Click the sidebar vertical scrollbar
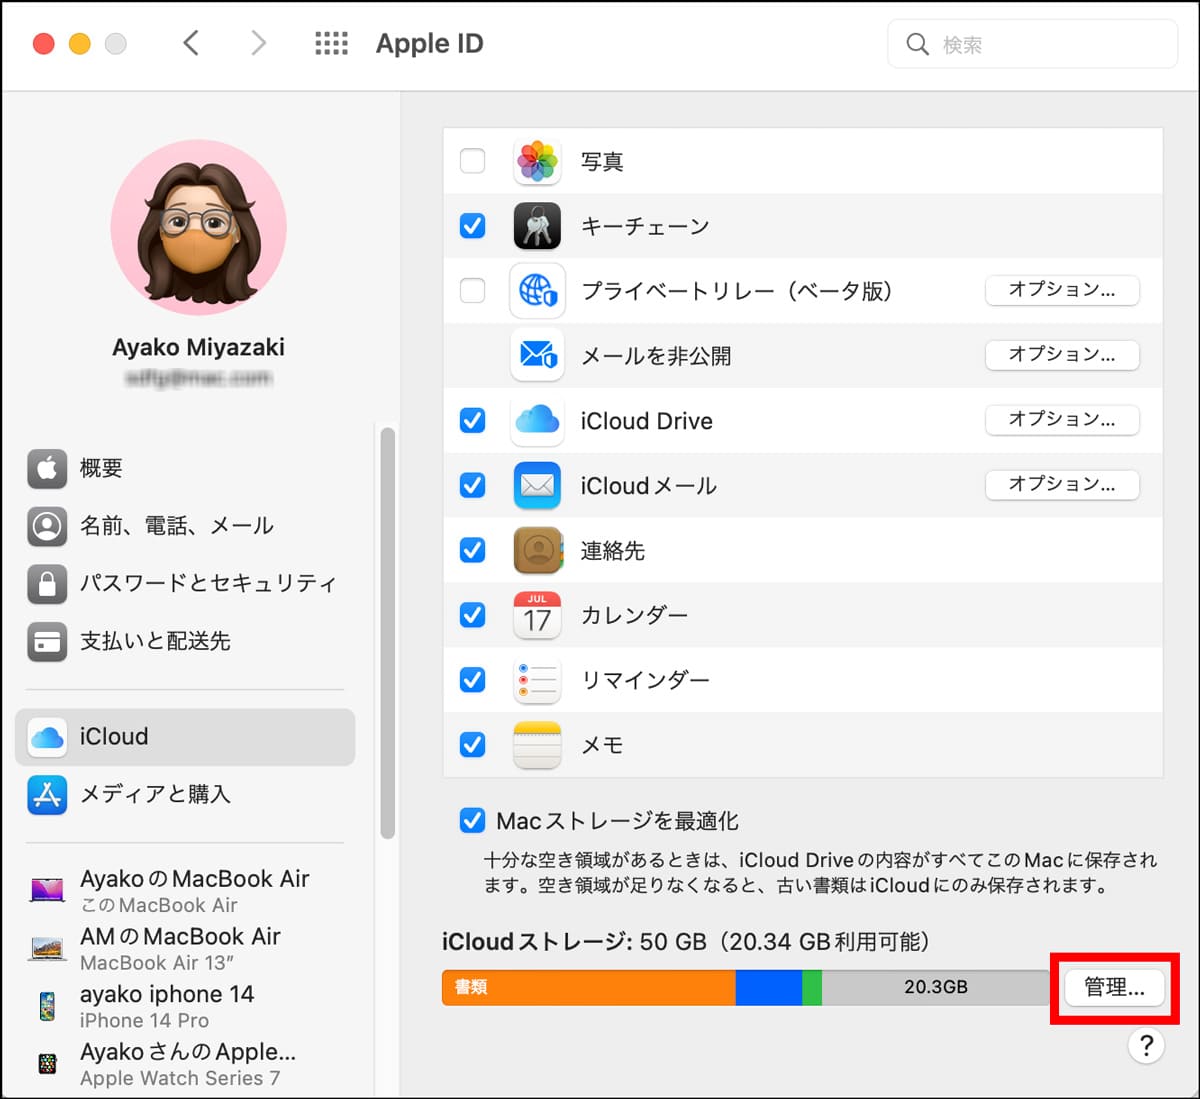The width and height of the screenshot is (1200, 1099). click(x=388, y=633)
